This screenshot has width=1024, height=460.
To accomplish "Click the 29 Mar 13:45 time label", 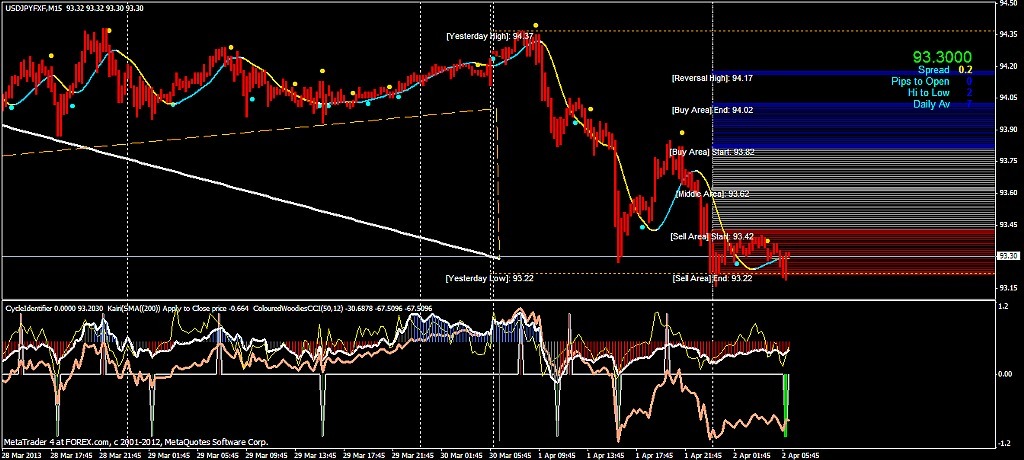I will click(314, 455).
